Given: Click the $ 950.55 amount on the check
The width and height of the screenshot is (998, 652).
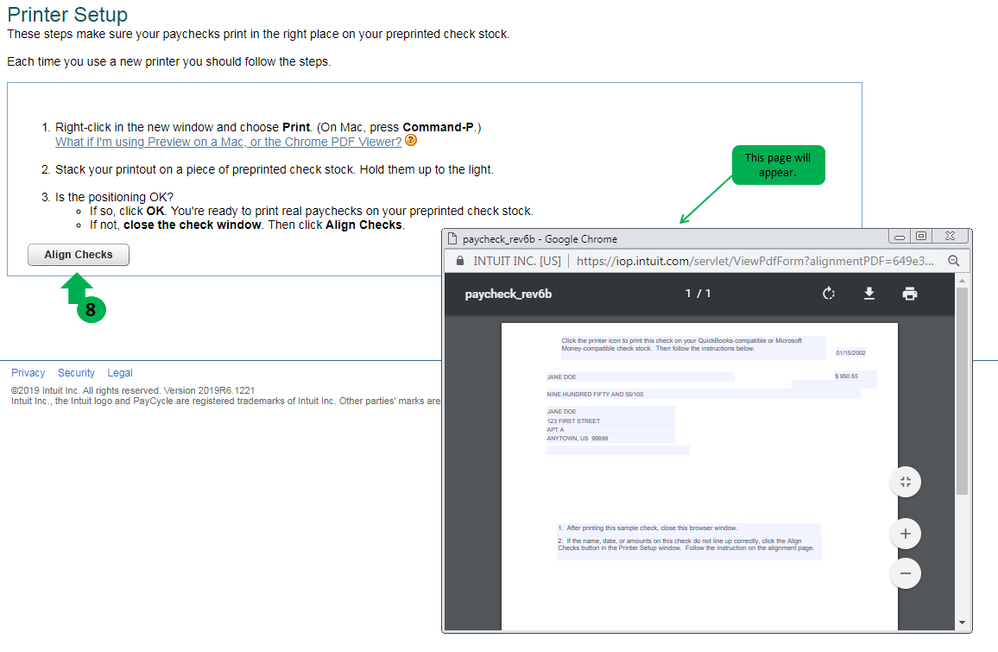Looking at the screenshot, I should tap(847, 376).
